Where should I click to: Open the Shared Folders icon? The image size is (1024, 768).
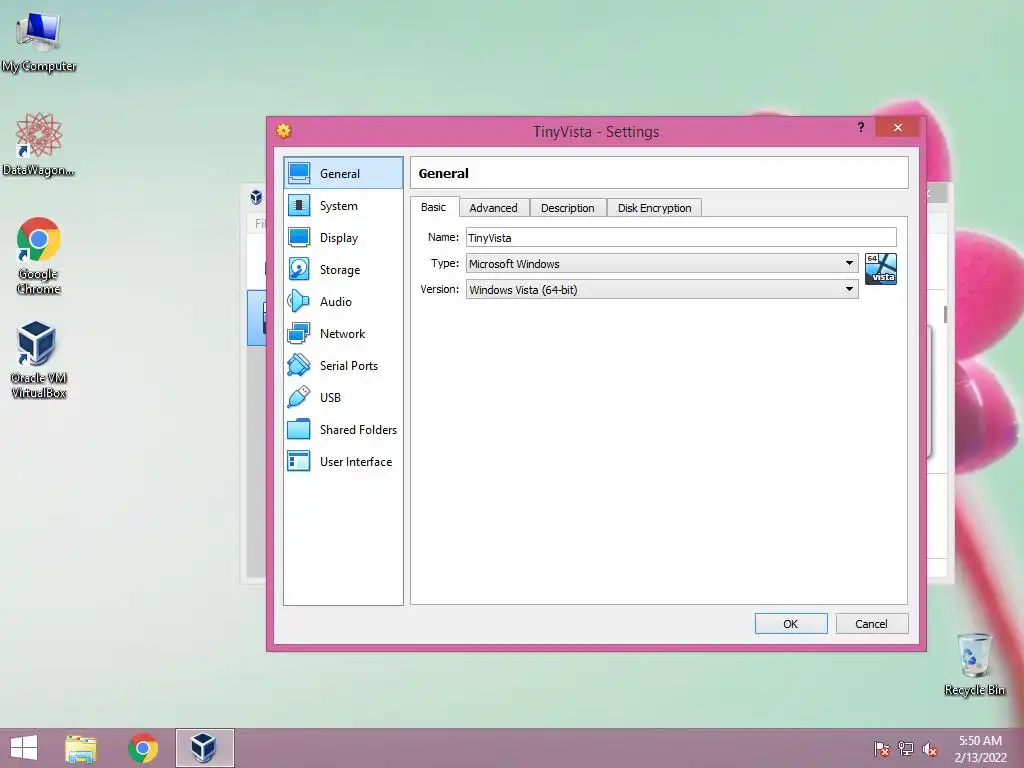tap(299, 429)
